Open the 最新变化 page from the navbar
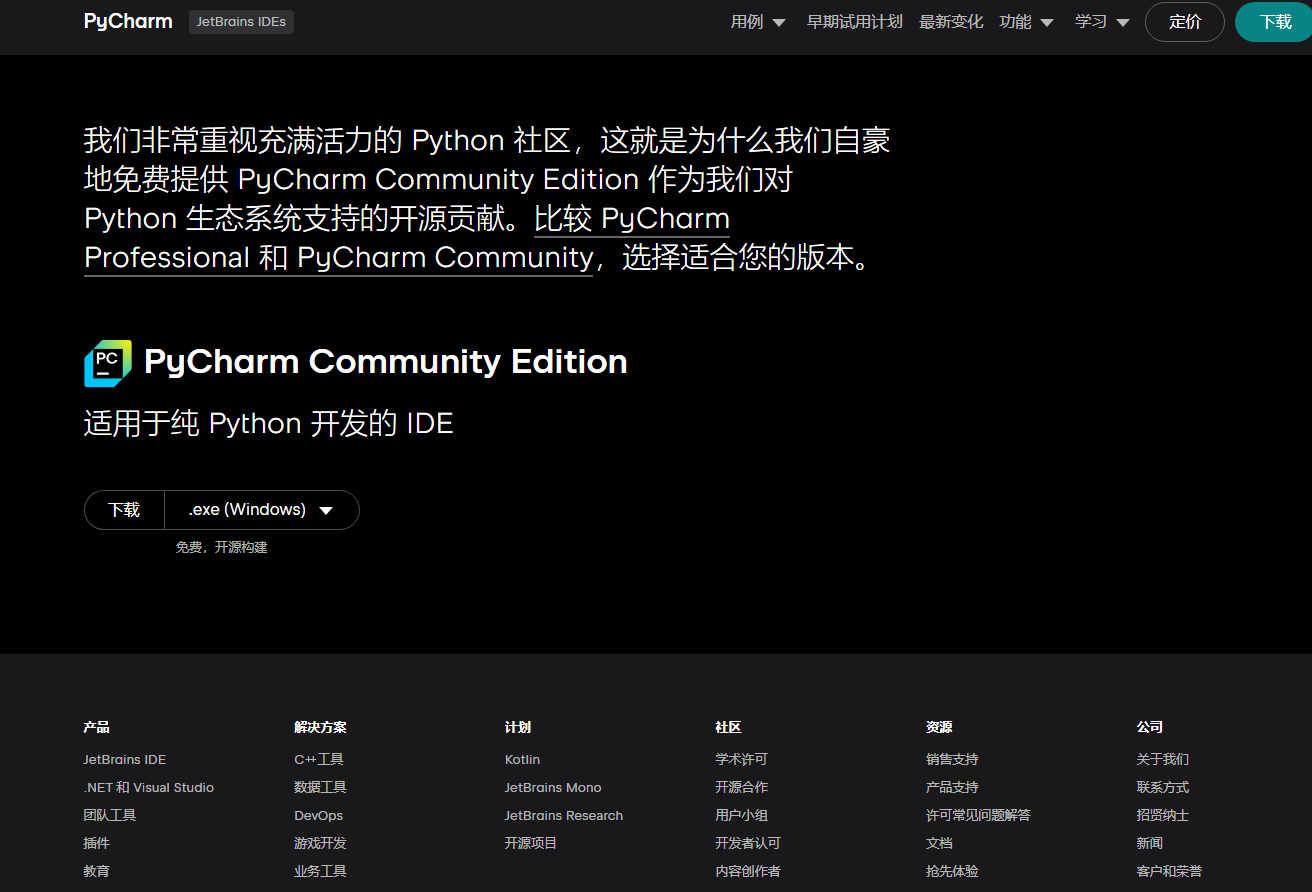This screenshot has height=892, width=1312. (951, 21)
